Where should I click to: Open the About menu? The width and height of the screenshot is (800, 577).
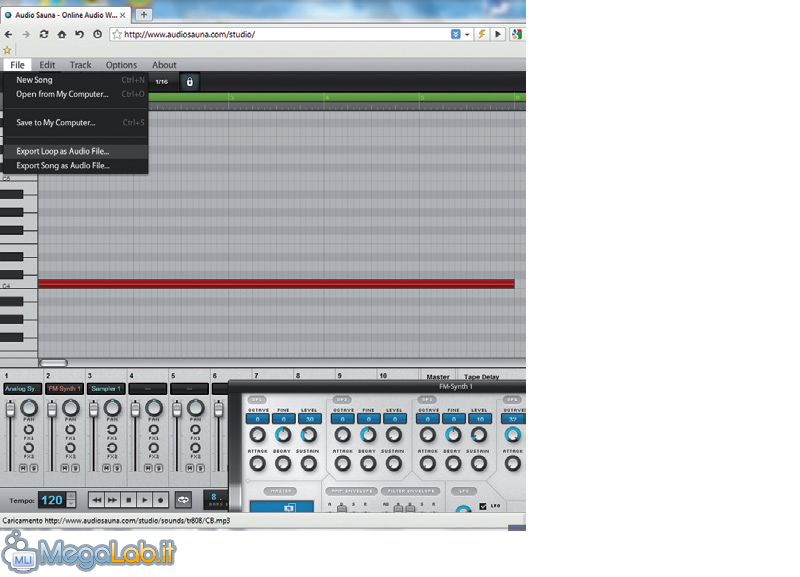pyautogui.click(x=164, y=65)
